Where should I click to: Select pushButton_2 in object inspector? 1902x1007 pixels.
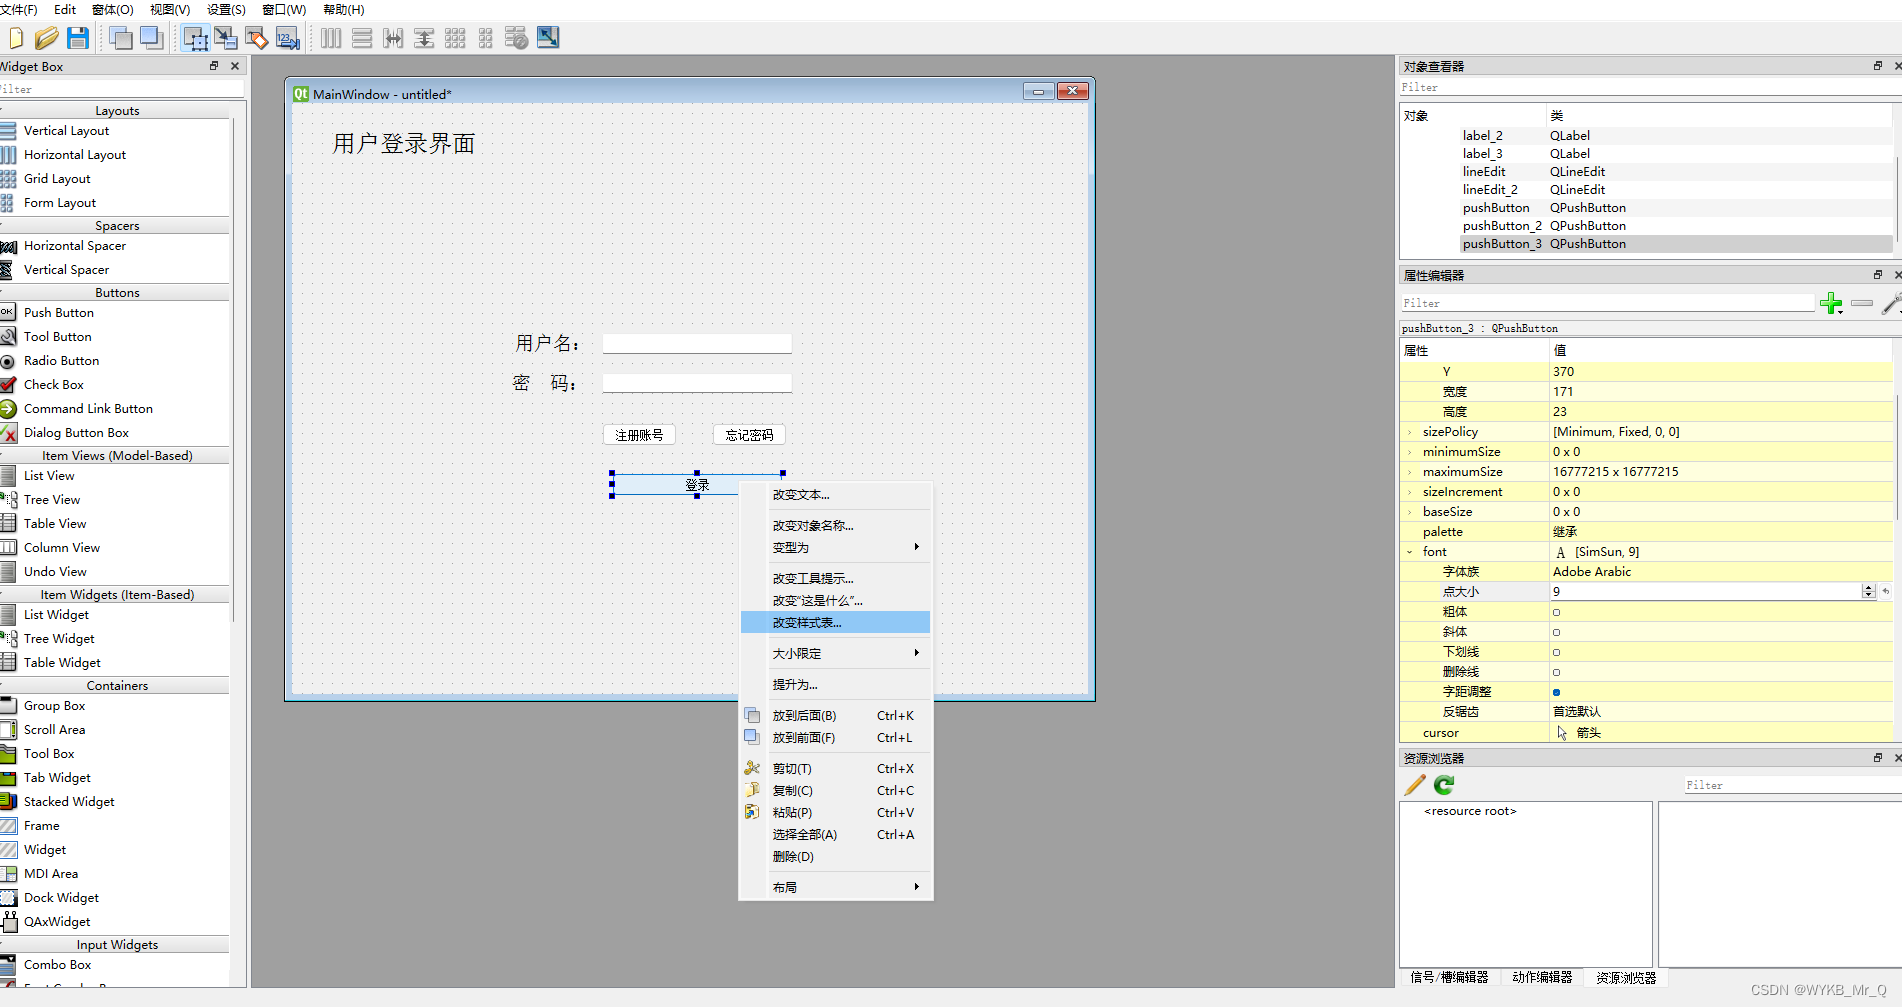(1502, 225)
